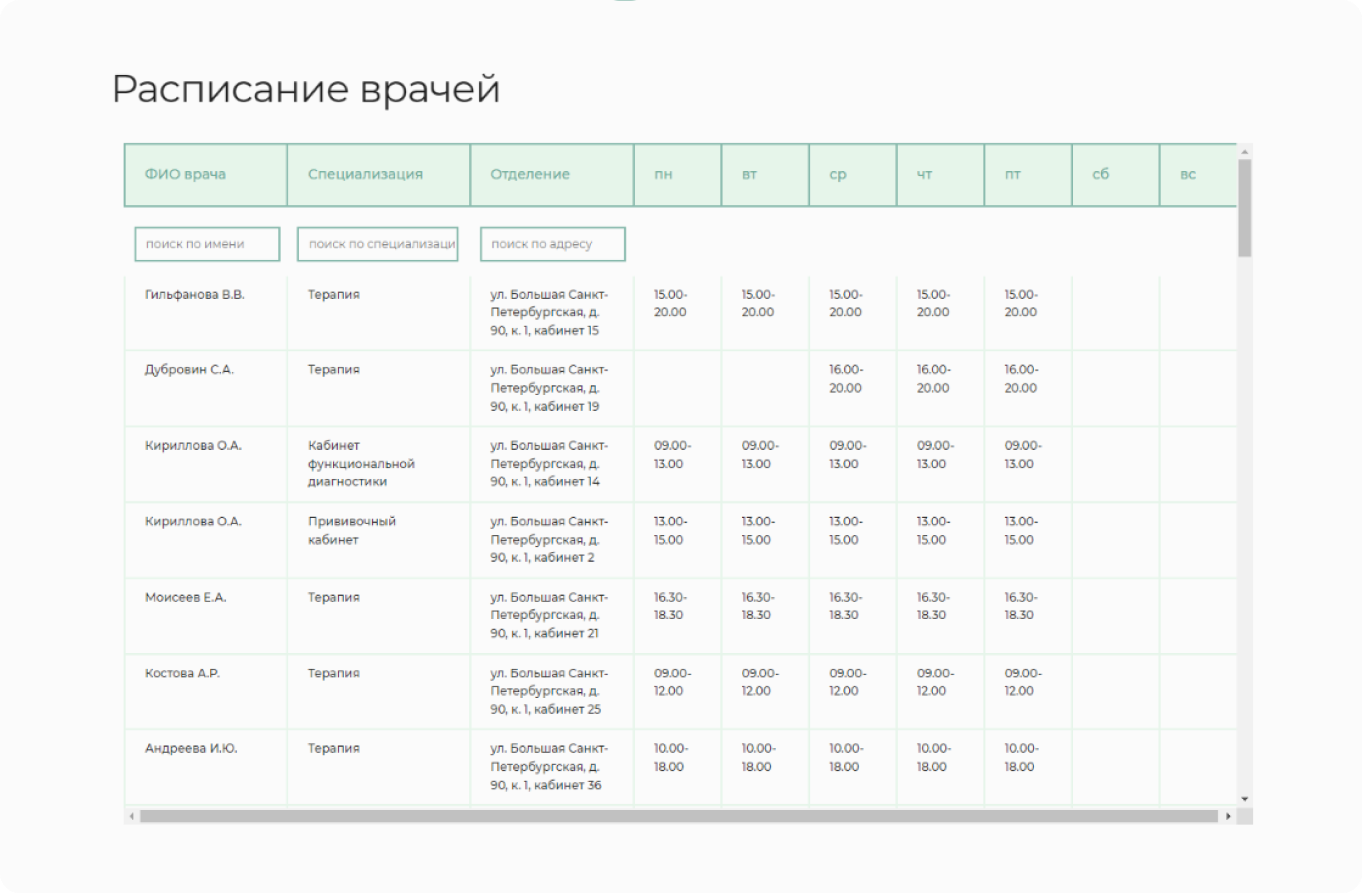Click "Кабинет функциональной диагностики" specialization cell

(x=361, y=464)
